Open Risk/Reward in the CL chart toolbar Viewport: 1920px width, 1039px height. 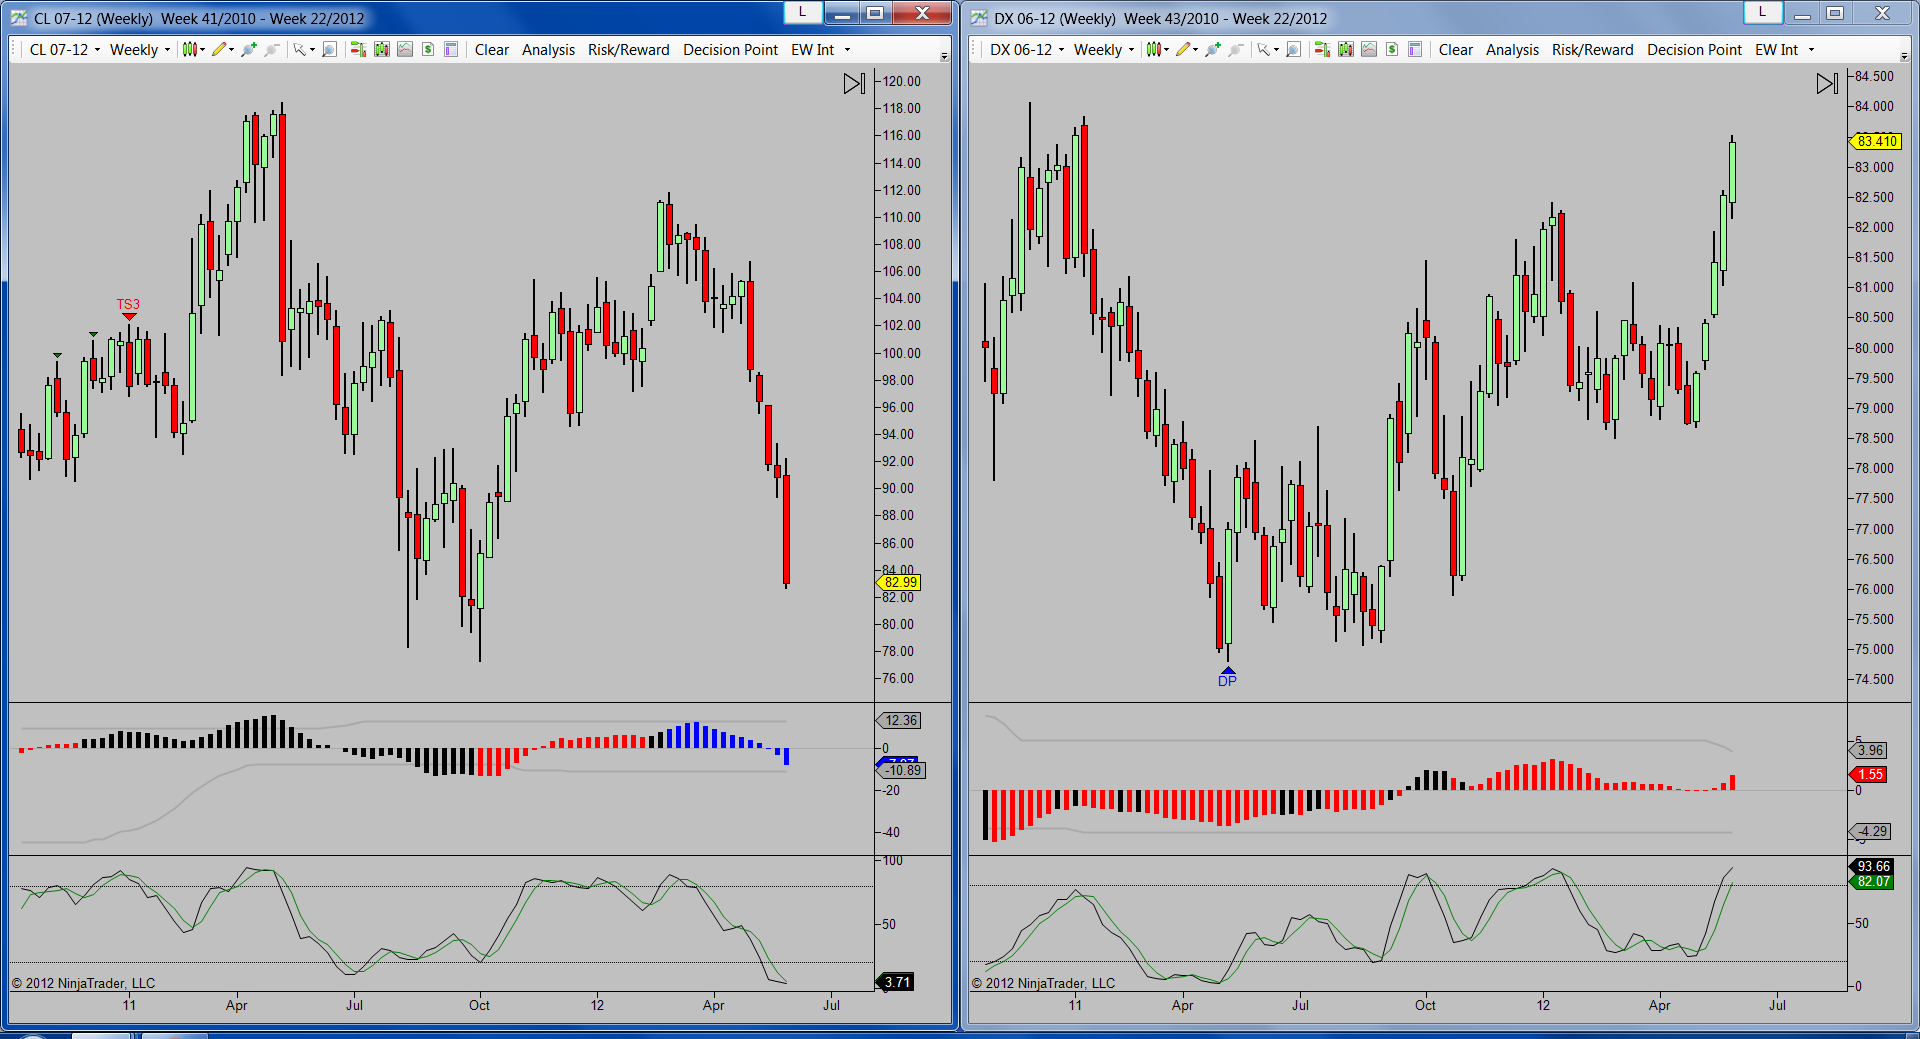[x=629, y=50]
